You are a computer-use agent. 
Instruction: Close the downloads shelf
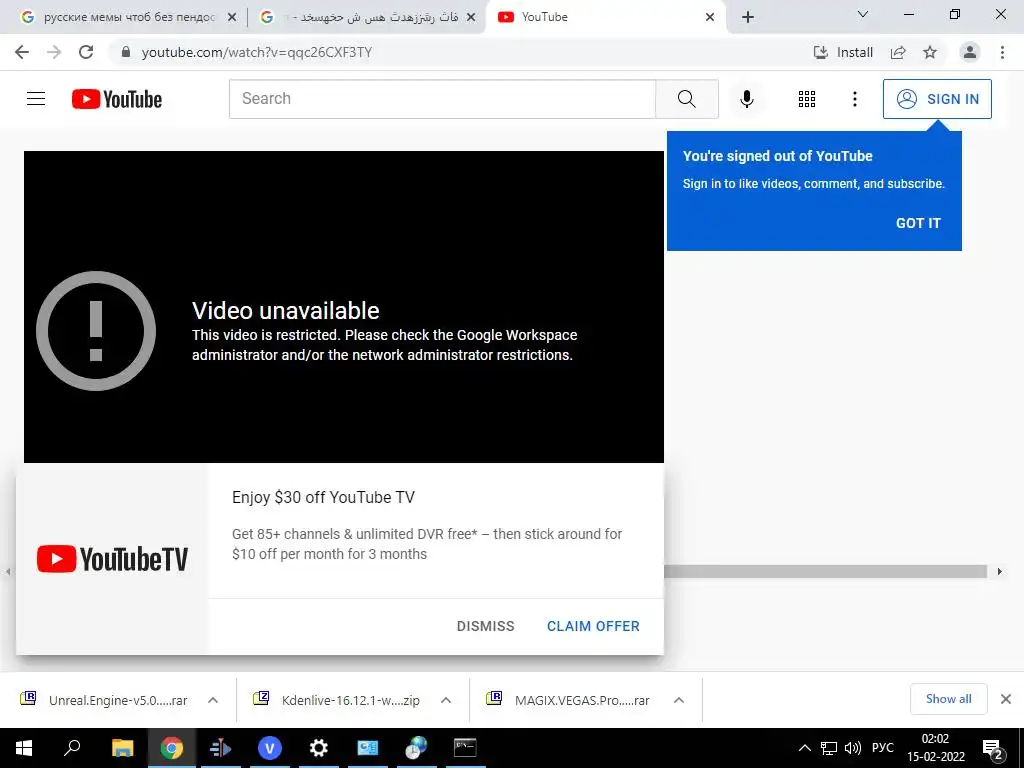(x=1006, y=699)
